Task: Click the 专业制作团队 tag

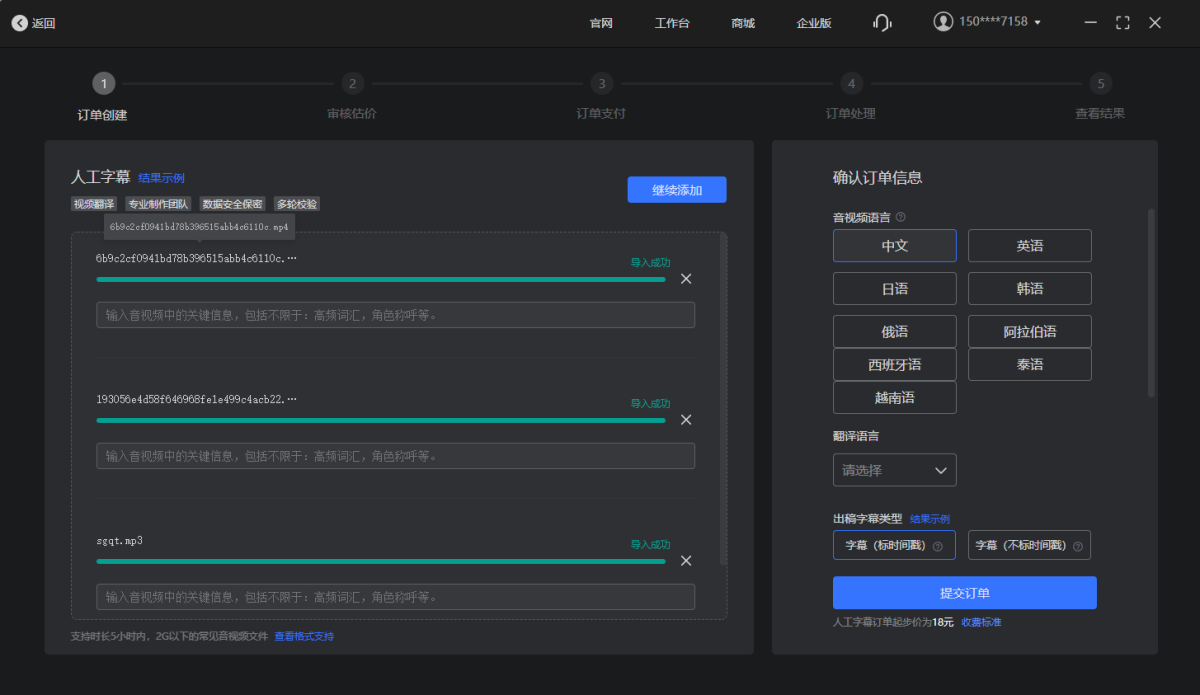Action: 158,204
